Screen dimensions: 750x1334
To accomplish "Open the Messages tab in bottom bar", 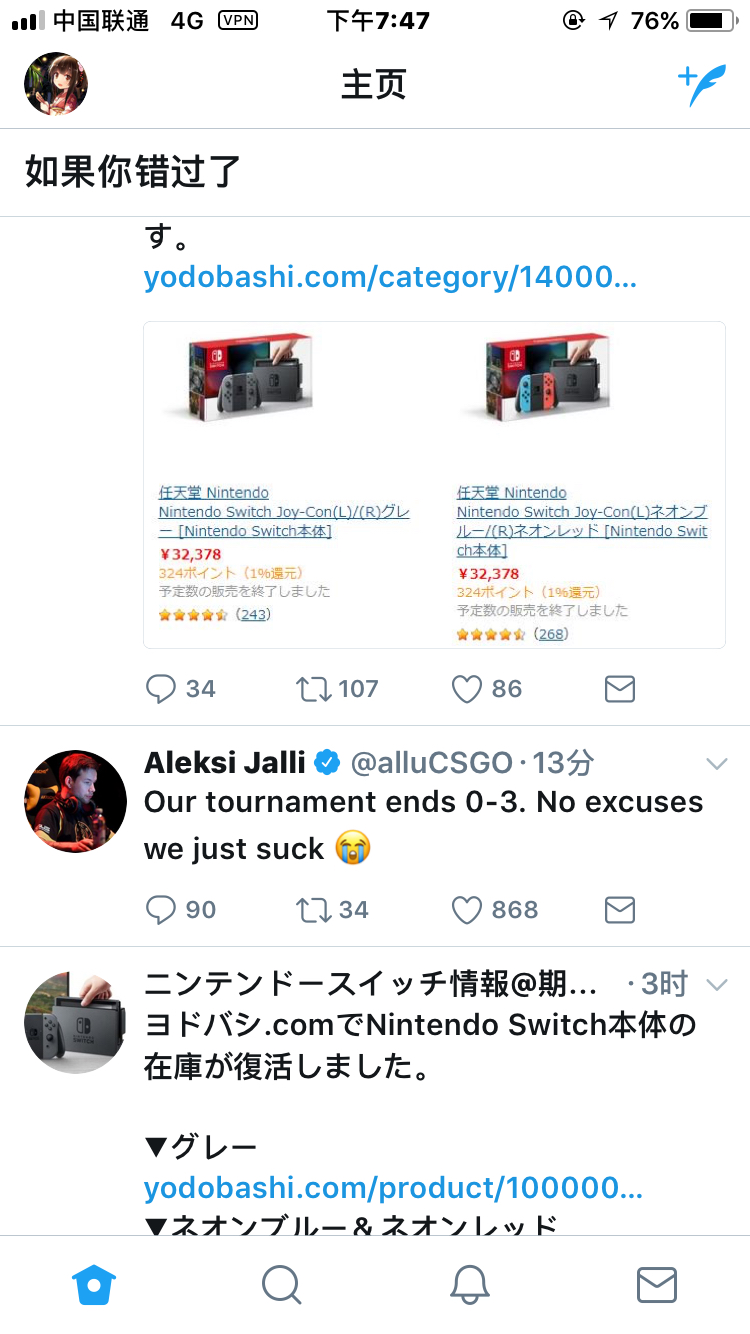I will coord(657,1284).
